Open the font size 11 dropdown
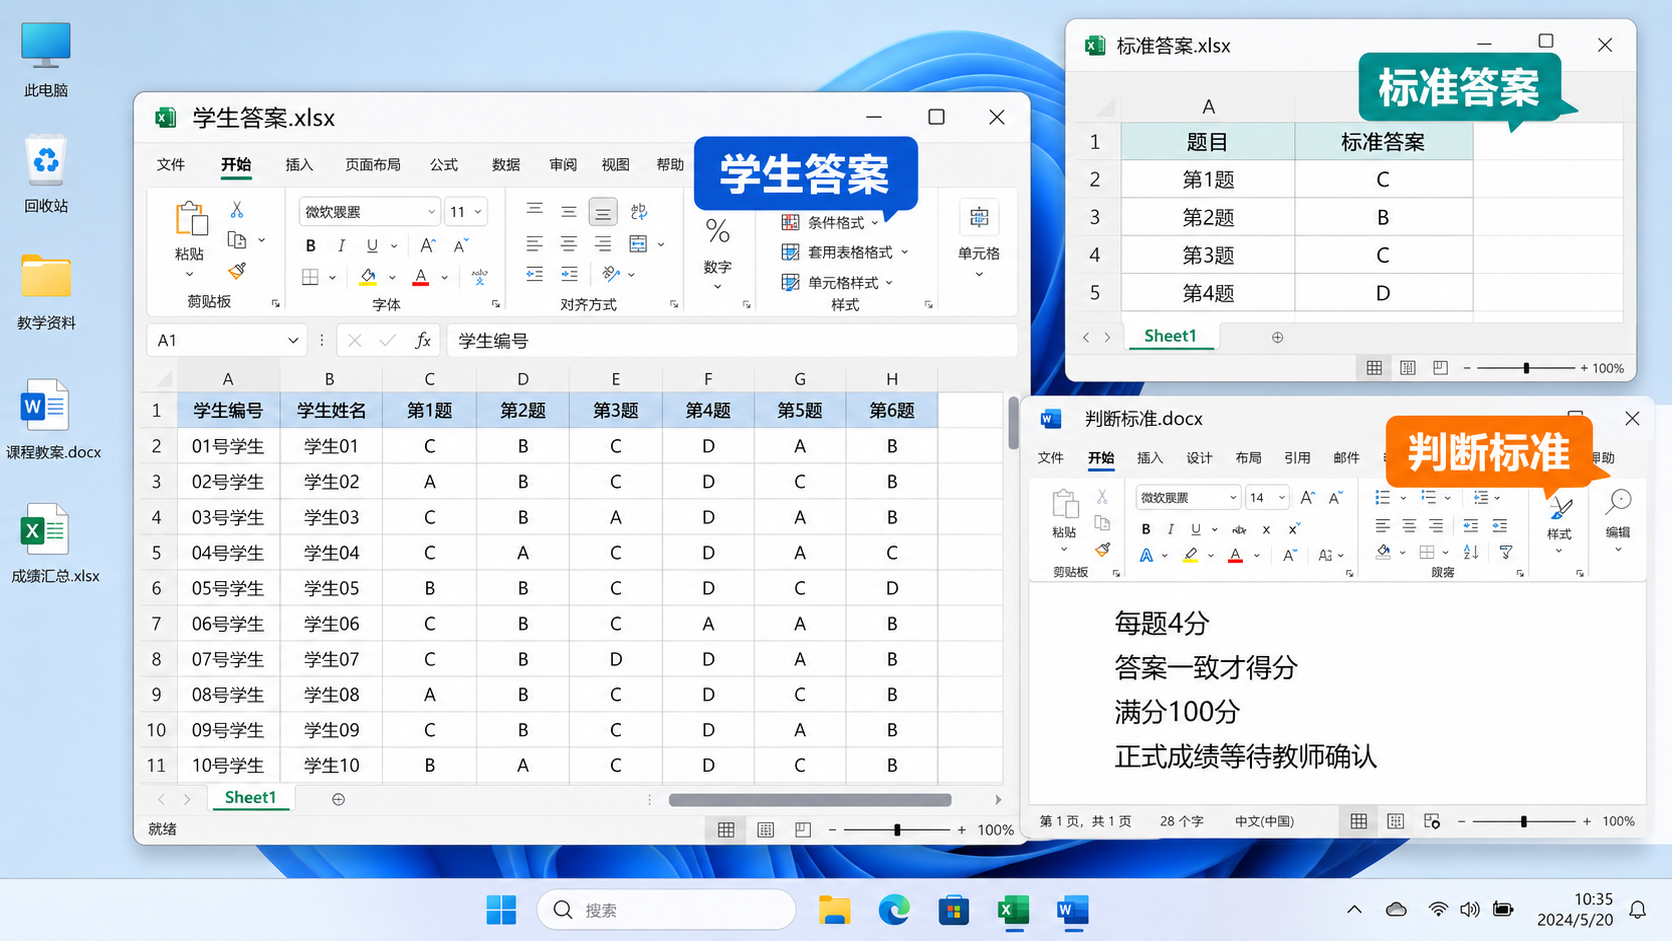1672x941 pixels. click(478, 212)
